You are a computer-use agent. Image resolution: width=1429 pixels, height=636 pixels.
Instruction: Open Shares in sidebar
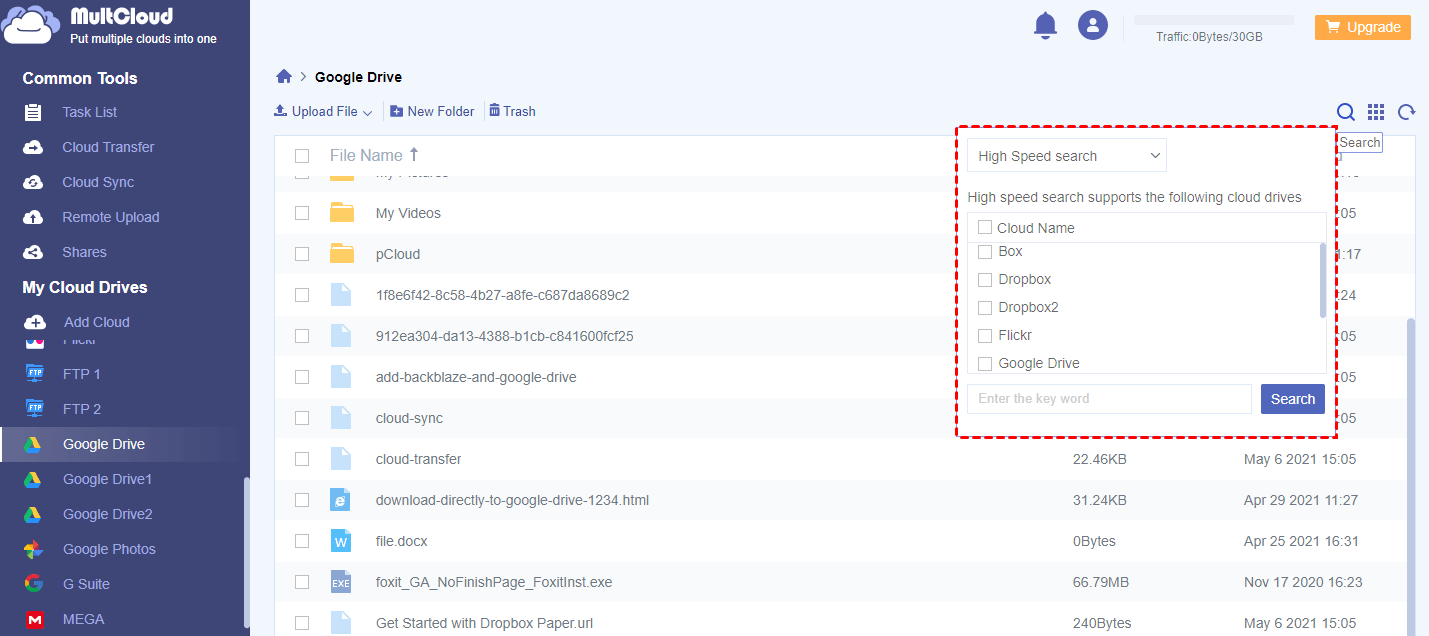coord(84,252)
